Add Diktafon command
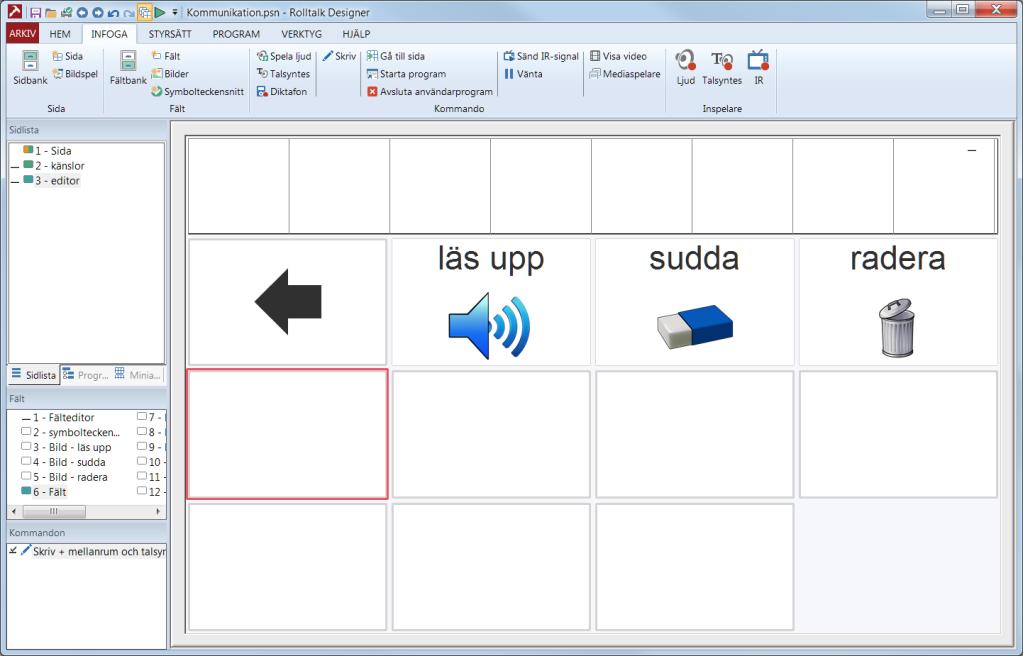 point(282,91)
